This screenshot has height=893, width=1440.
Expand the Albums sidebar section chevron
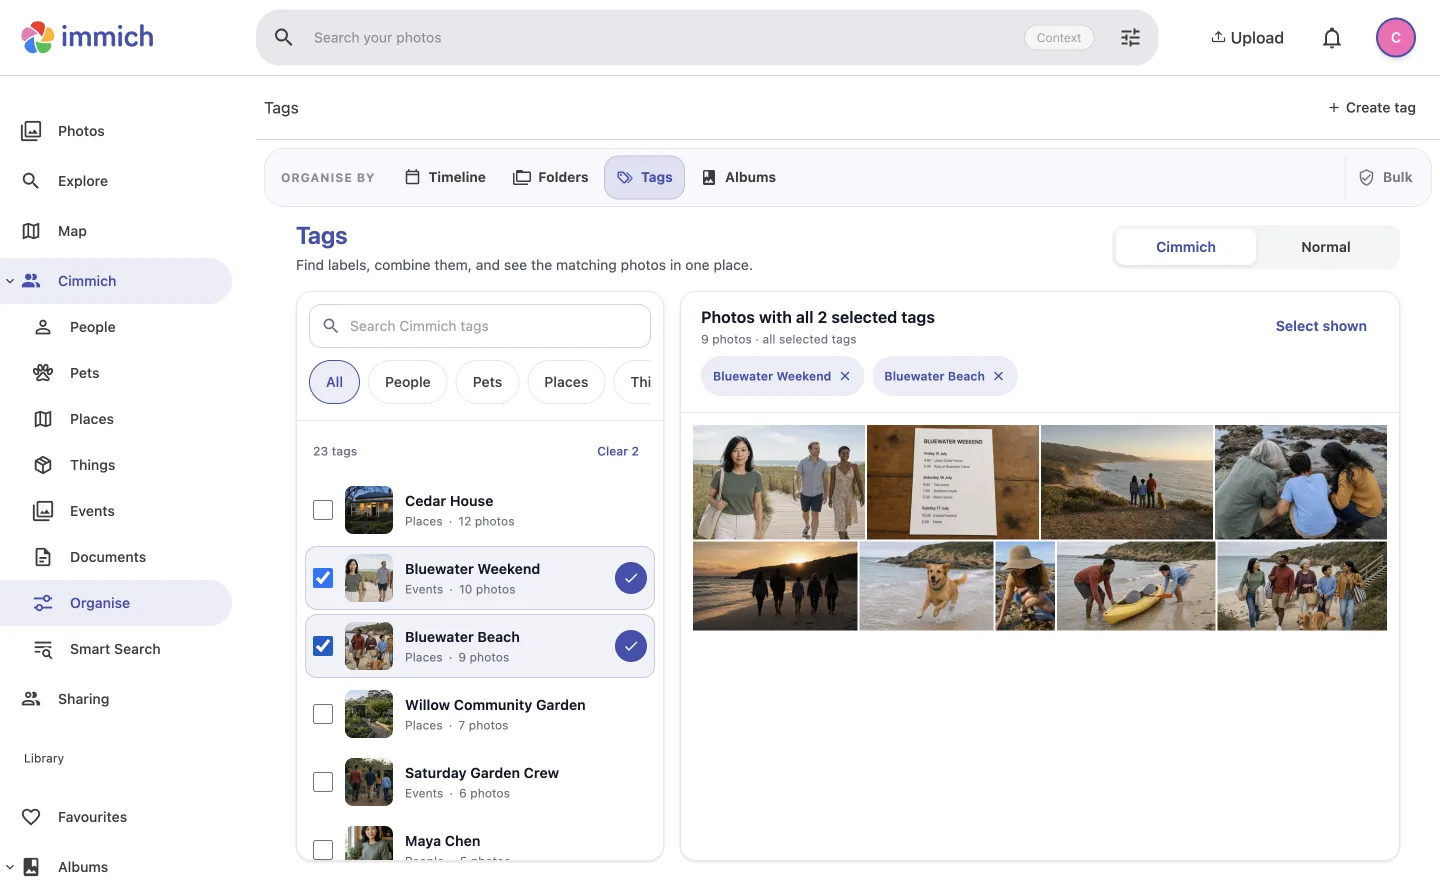[10, 867]
